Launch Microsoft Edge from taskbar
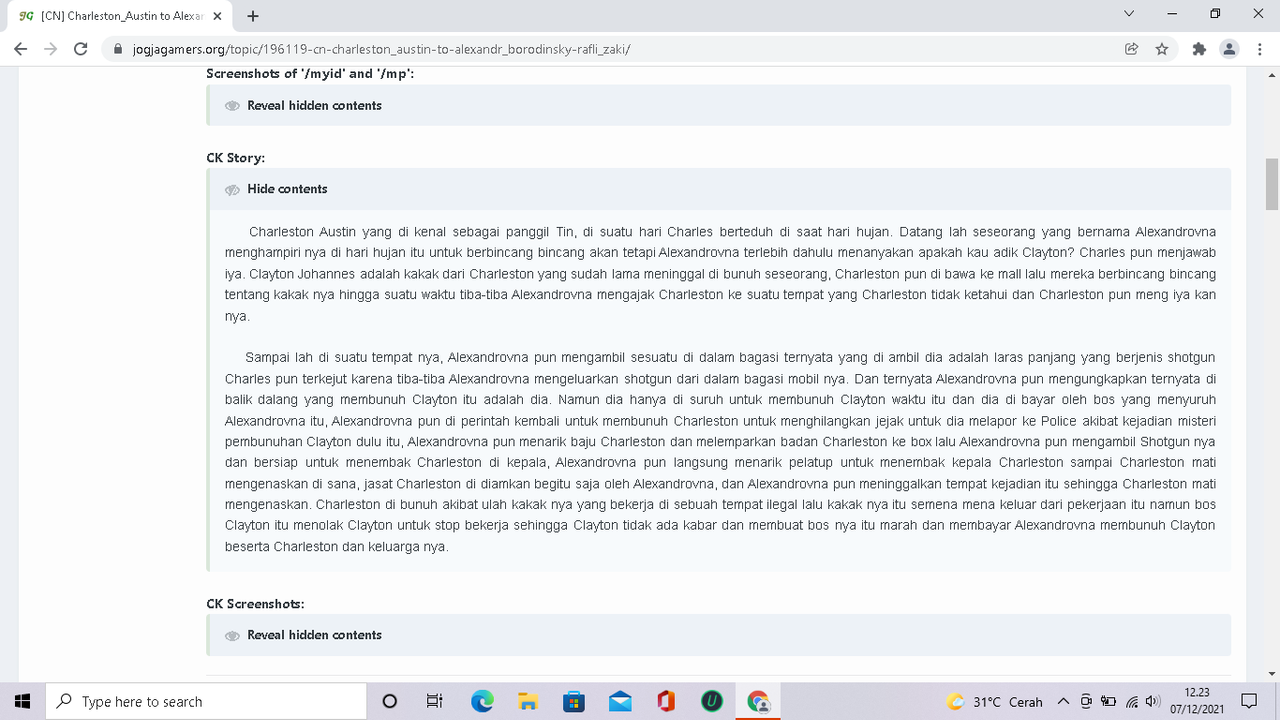Viewport: 1280px width, 720px height. [482, 701]
